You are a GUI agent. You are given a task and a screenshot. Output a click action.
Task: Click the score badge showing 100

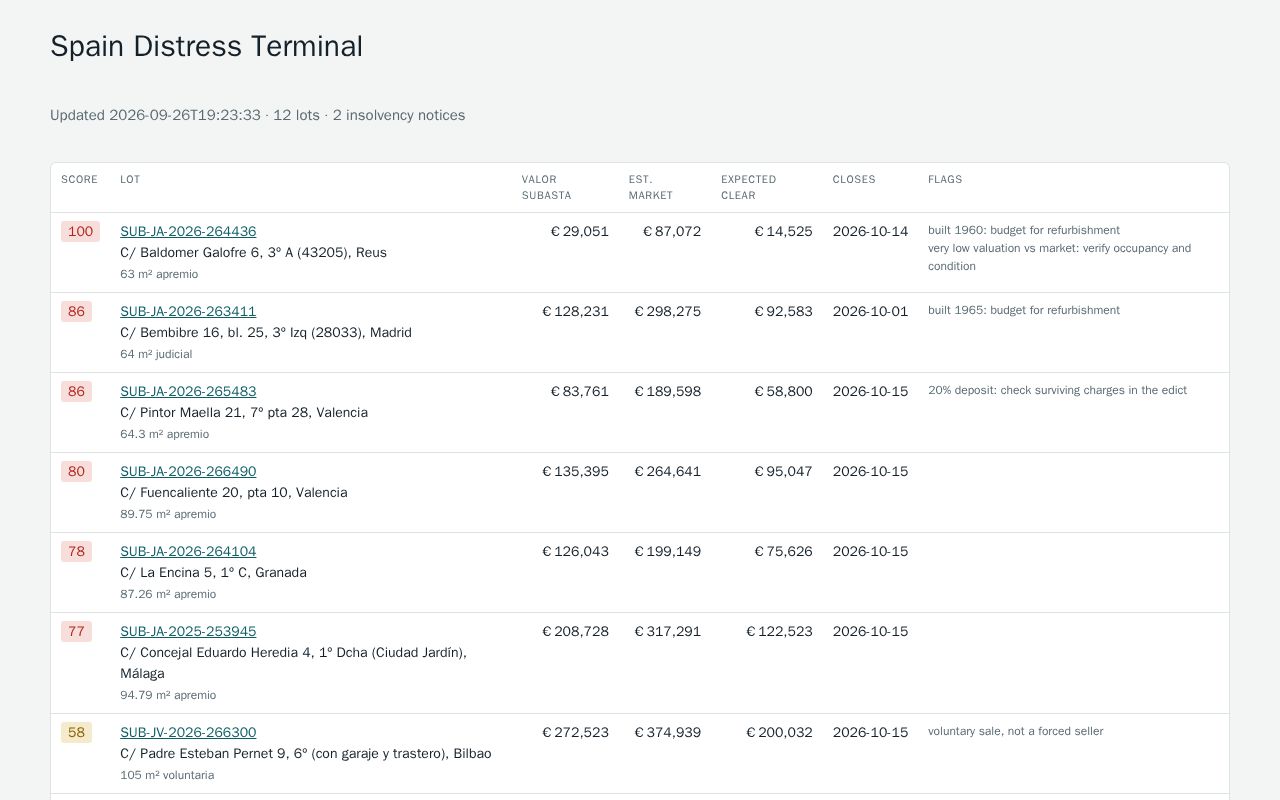[80, 232]
